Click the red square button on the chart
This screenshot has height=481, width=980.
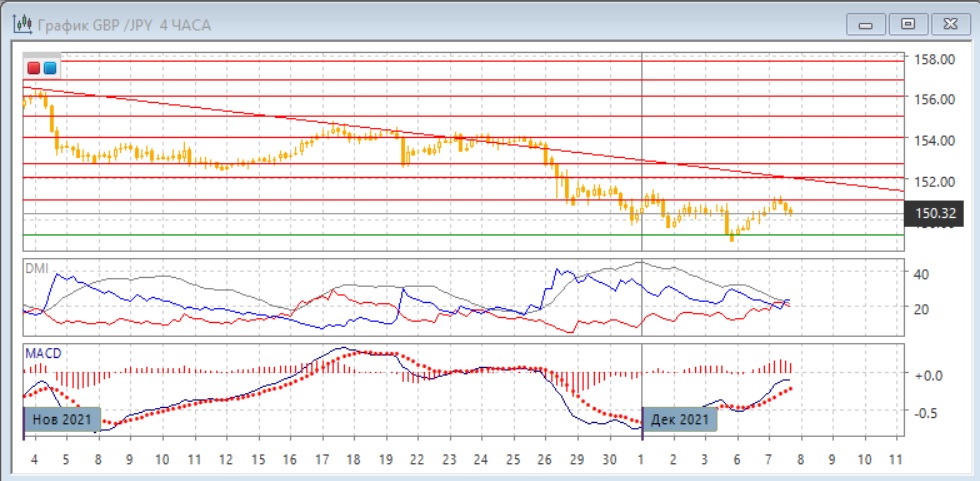[x=34, y=68]
